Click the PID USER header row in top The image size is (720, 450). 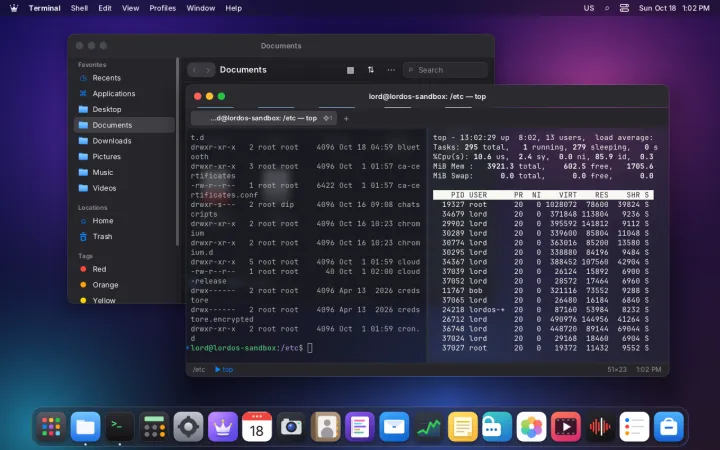click(543, 195)
